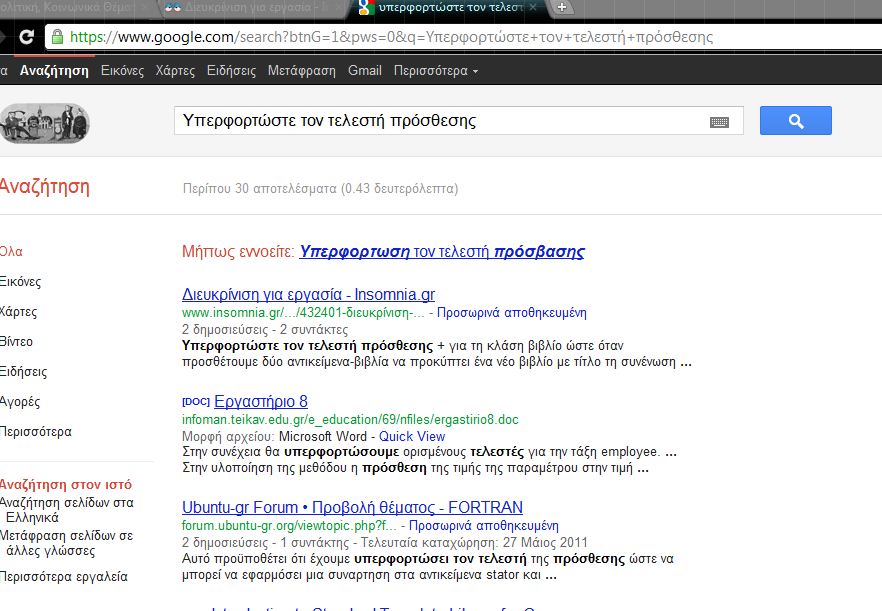Click the Quick View link
The image size is (882, 611).
(x=412, y=436)
